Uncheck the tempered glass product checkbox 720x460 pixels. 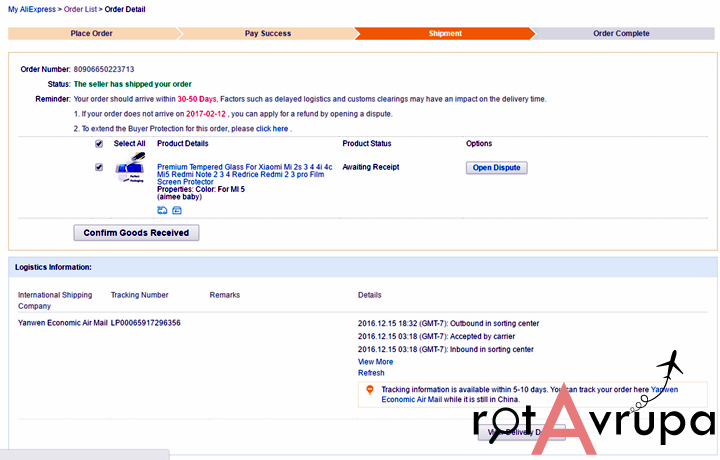[x=98, y=167]
